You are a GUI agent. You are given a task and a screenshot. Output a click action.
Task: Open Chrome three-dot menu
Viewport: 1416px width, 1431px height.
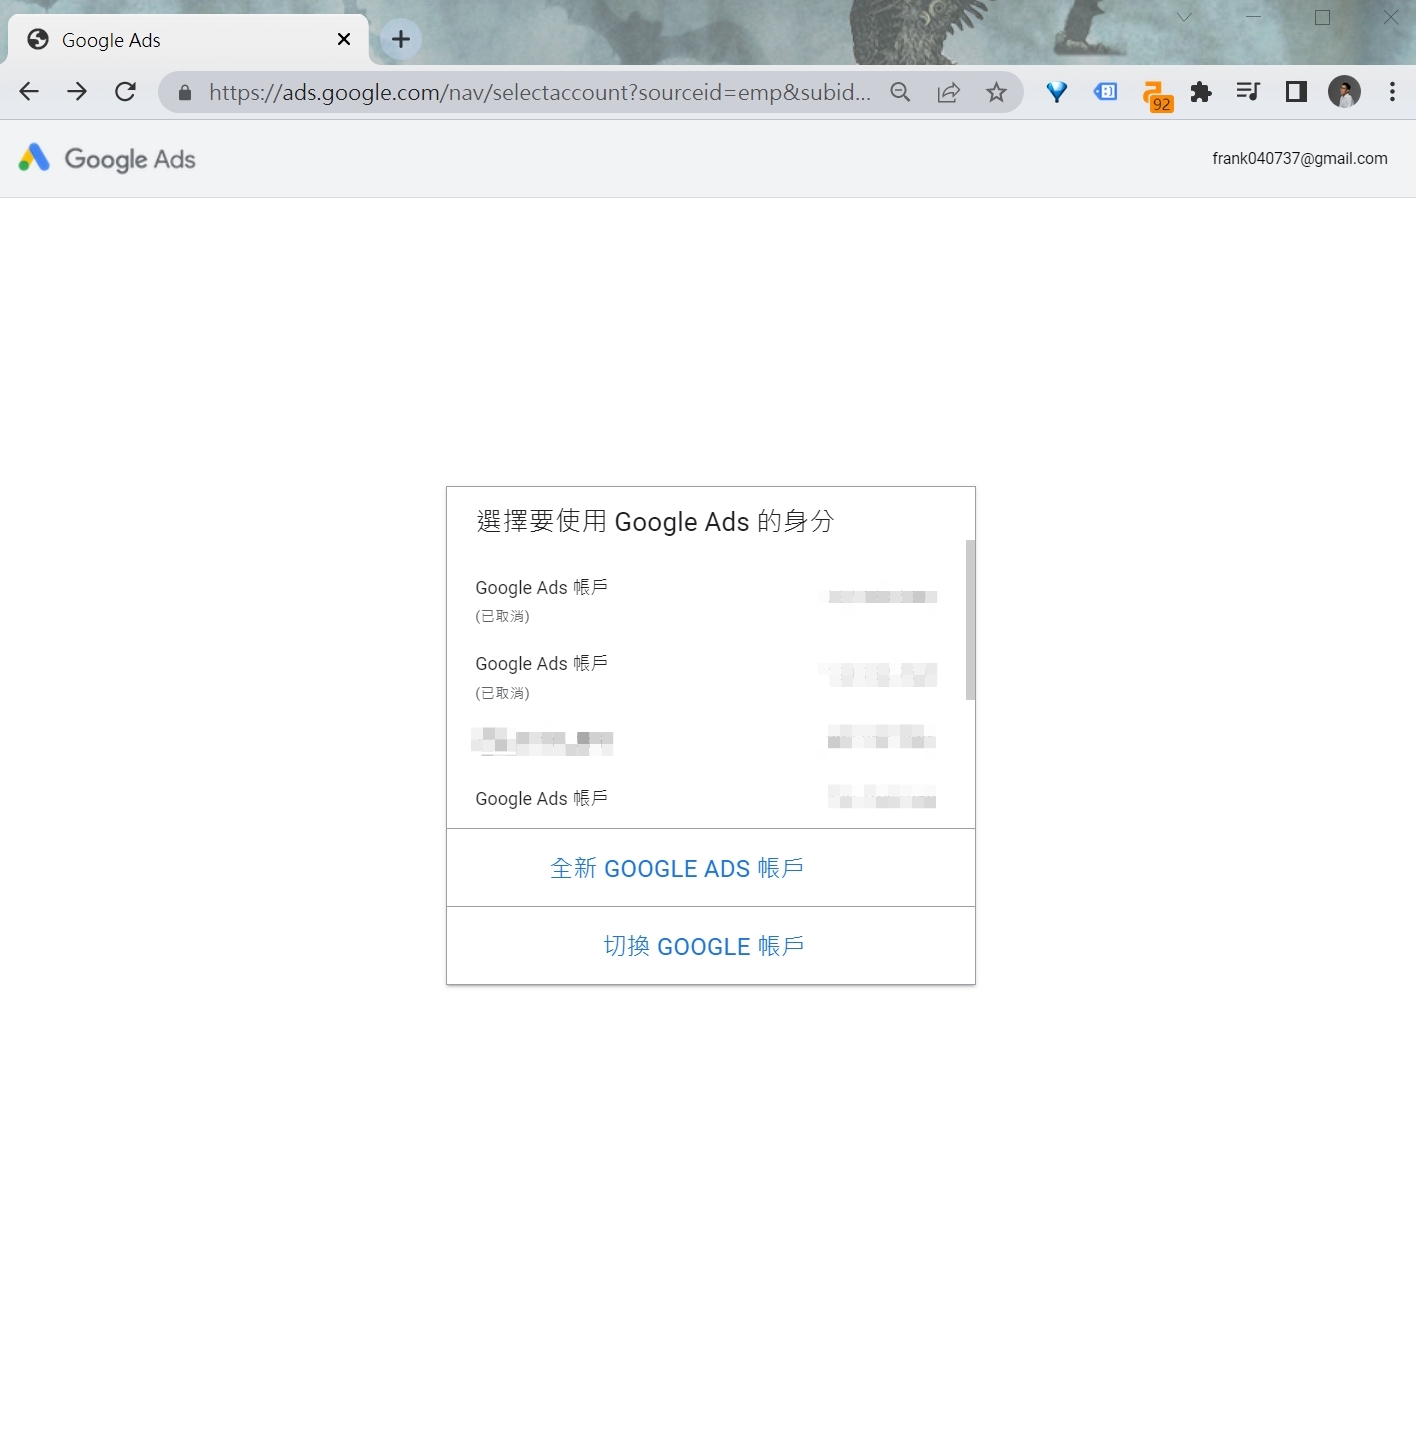[1392, 92]
